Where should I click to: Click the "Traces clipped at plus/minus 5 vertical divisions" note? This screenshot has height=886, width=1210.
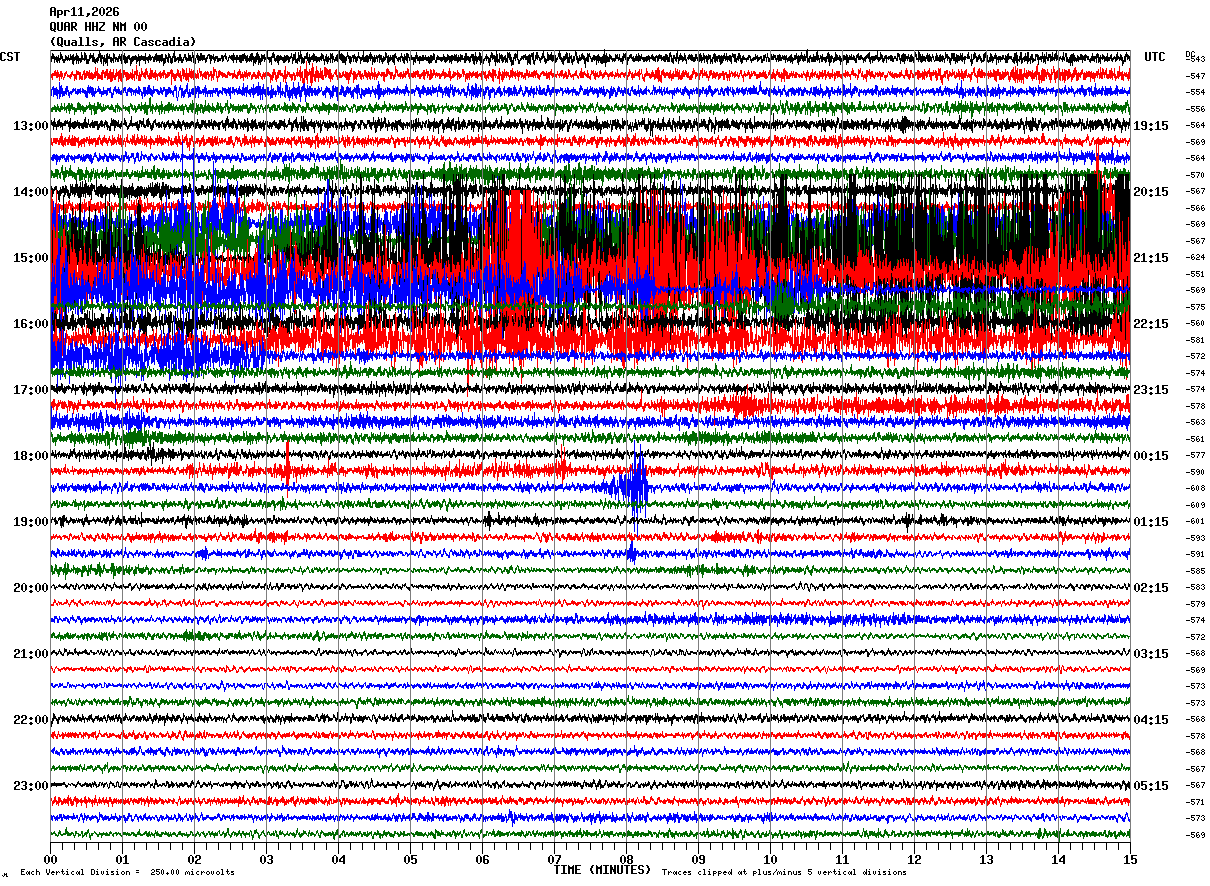(784, 873)
